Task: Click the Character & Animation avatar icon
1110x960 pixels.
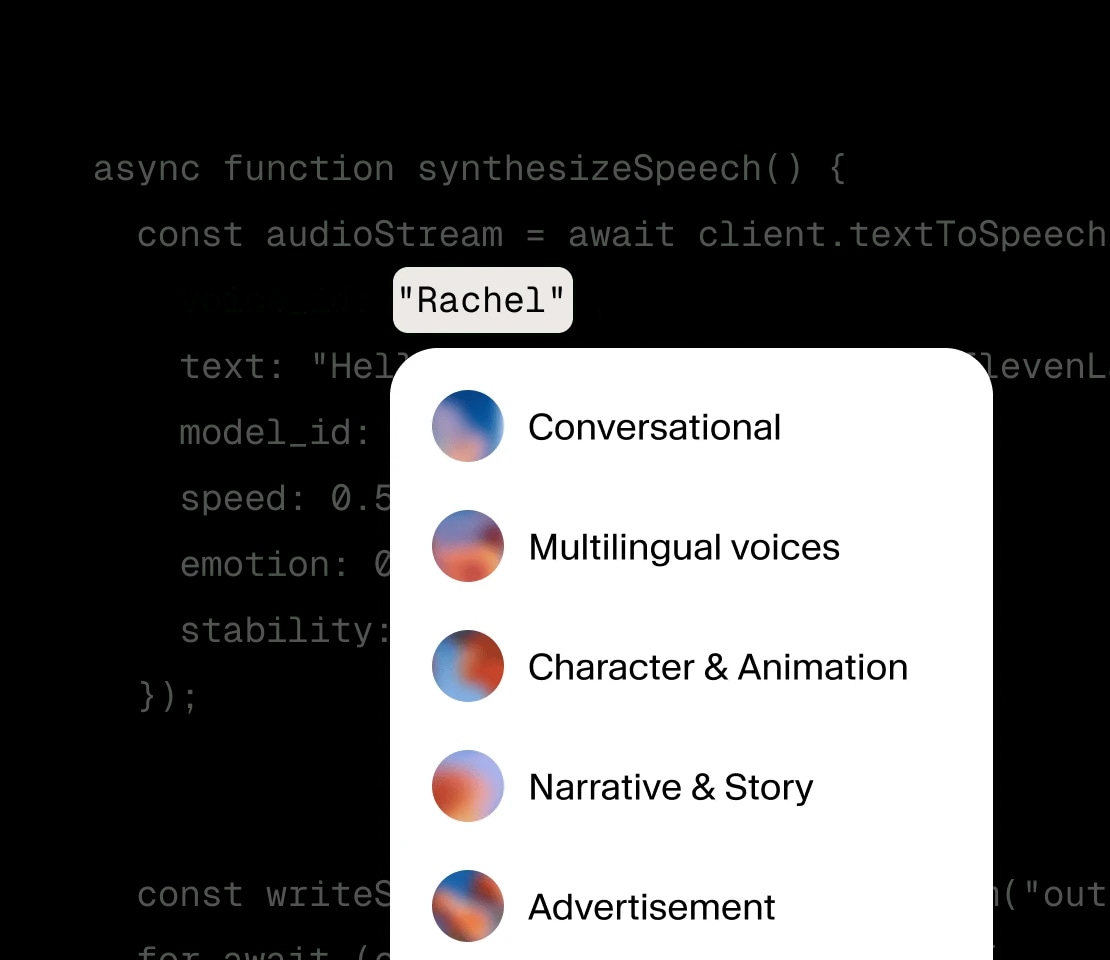Action: pos(467,666)
